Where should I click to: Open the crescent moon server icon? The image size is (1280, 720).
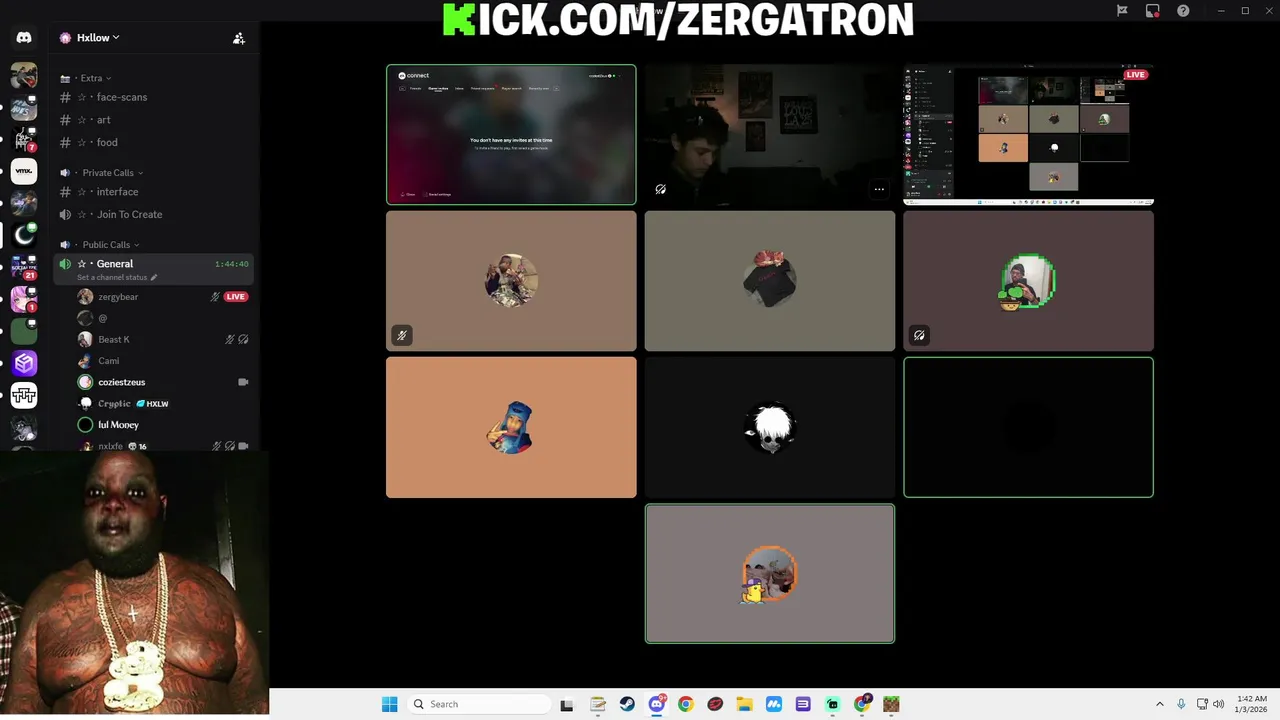24,235
